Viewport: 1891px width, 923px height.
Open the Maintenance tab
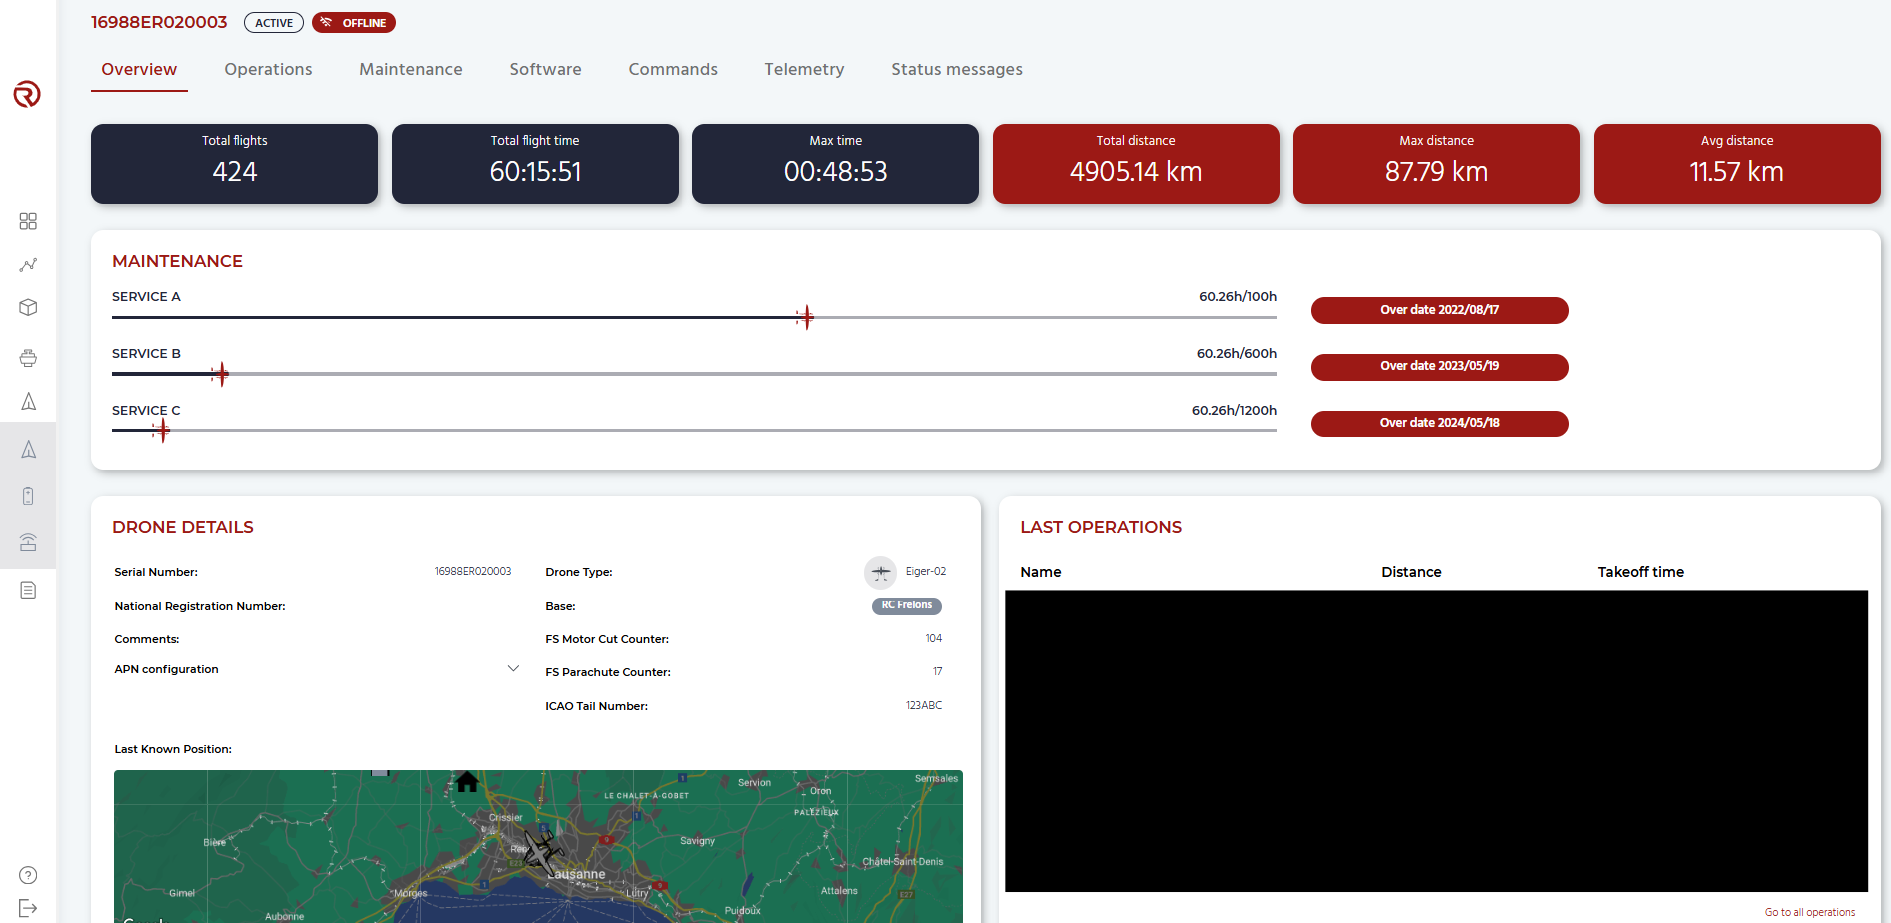[411, 69]
